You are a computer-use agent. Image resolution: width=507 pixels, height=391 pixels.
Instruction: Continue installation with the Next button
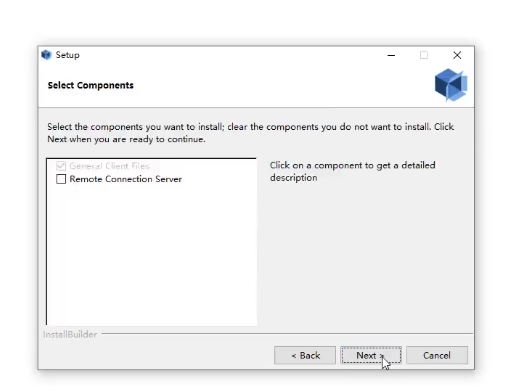tap(371, 355)
